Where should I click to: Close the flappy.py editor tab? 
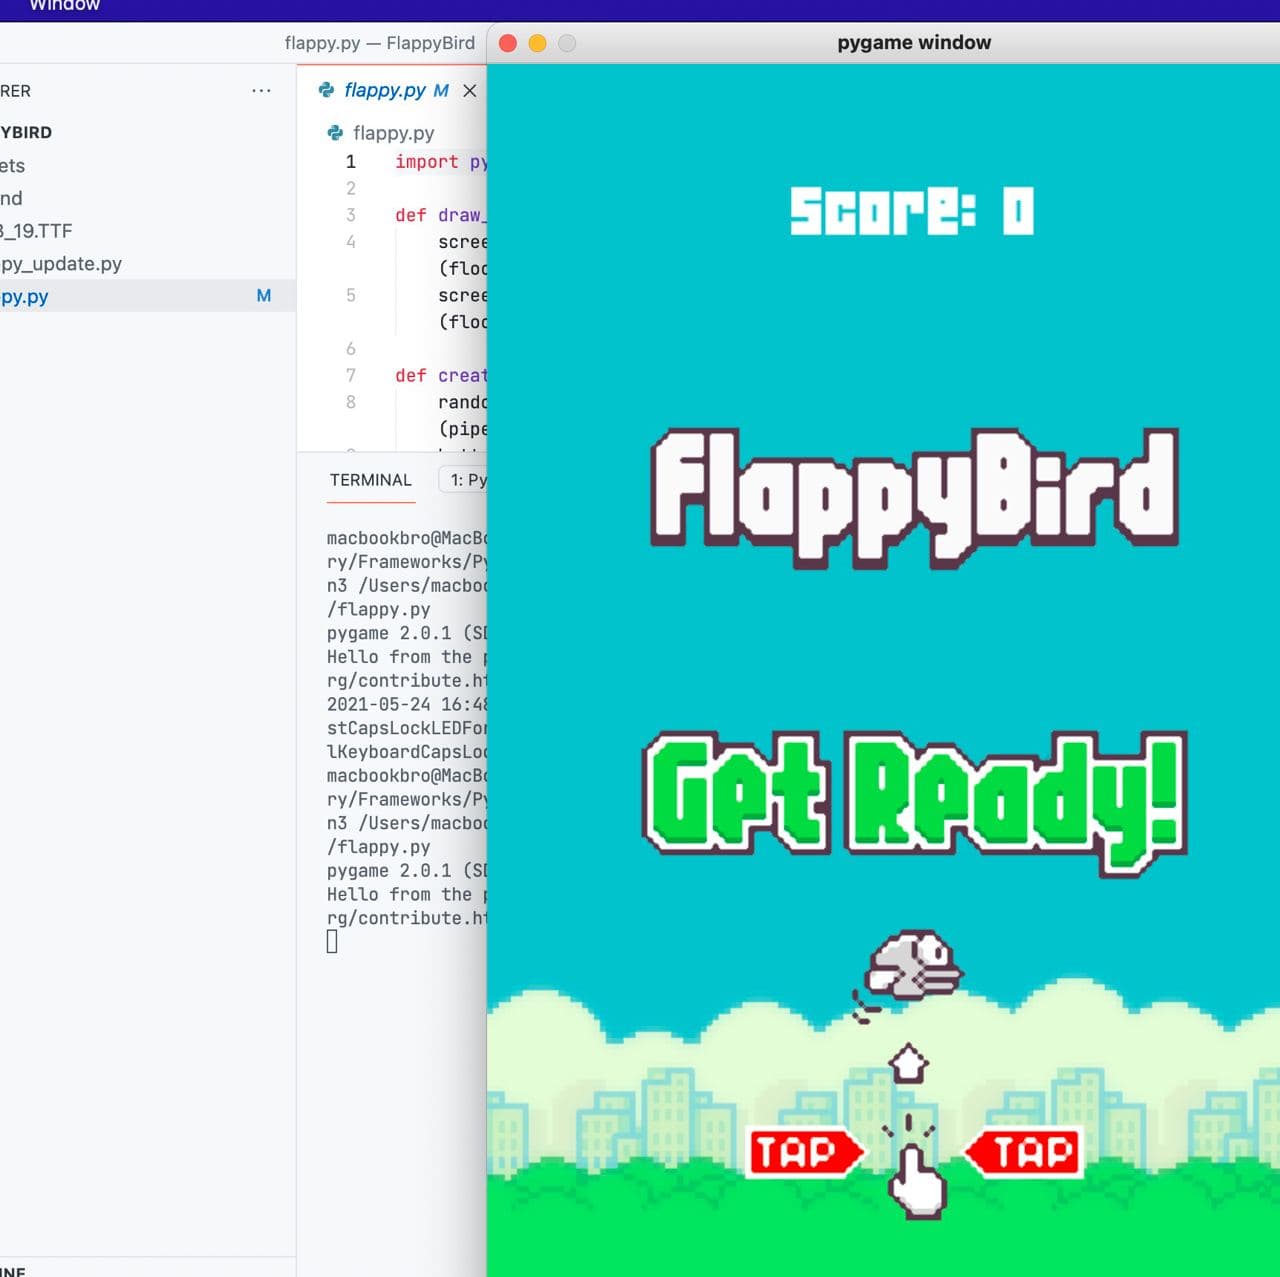pyautogui.click(x=469, y=90)
